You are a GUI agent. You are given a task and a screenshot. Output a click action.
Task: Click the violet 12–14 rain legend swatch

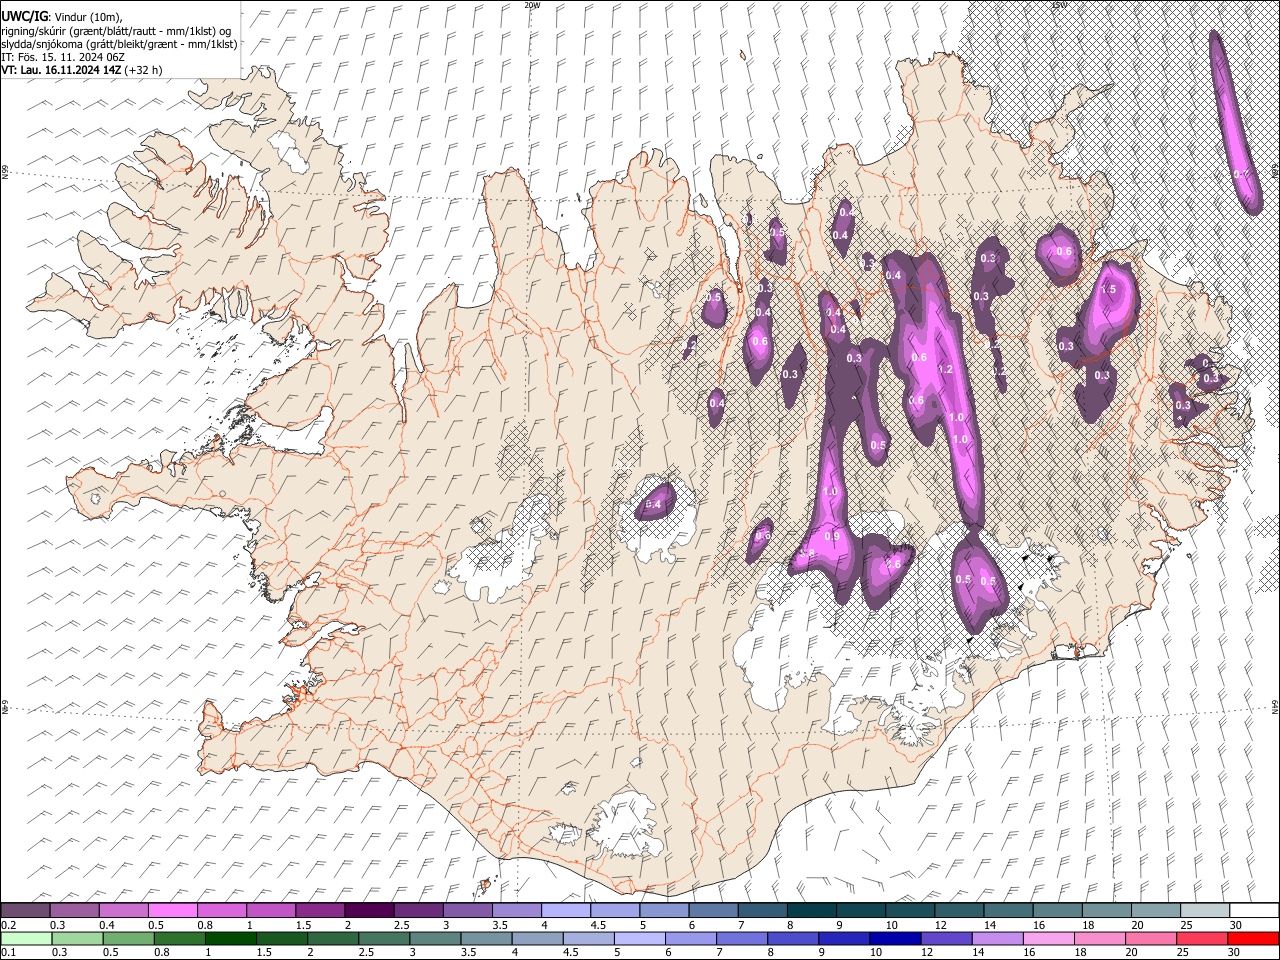[945, 938]
